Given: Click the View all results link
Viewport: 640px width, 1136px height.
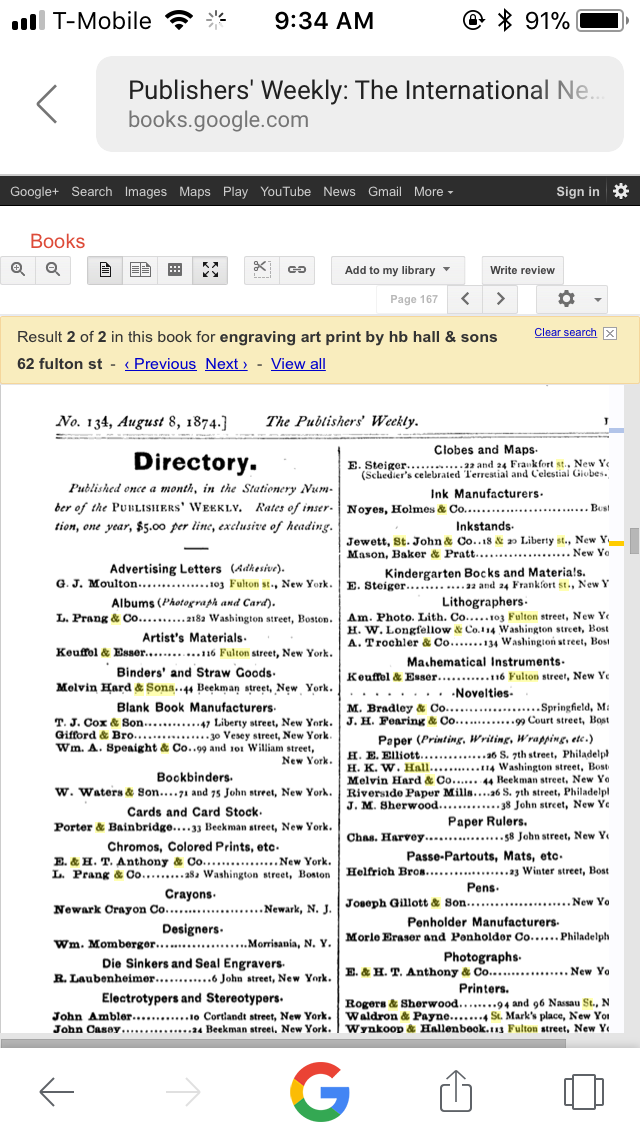Looking at the screenshot, I should [298, 364].
